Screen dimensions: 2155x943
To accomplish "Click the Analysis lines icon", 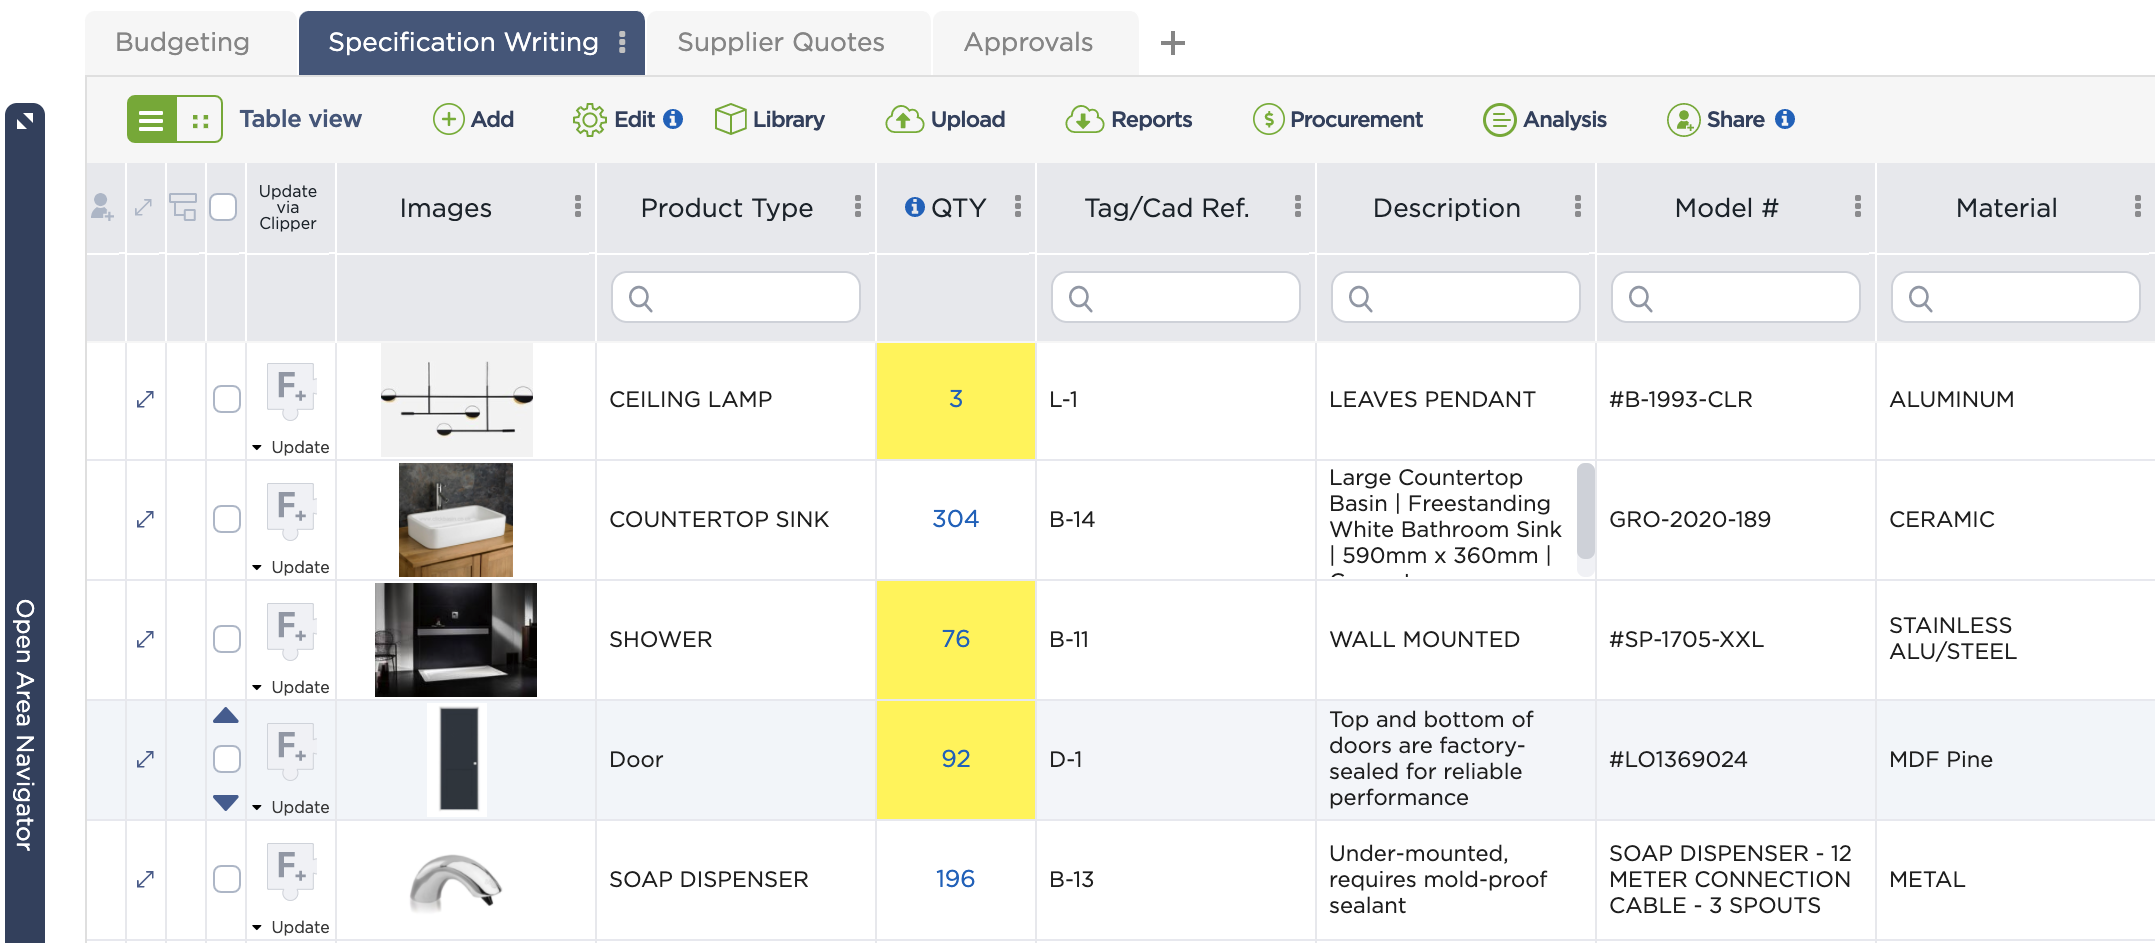I will (1499, 119).
